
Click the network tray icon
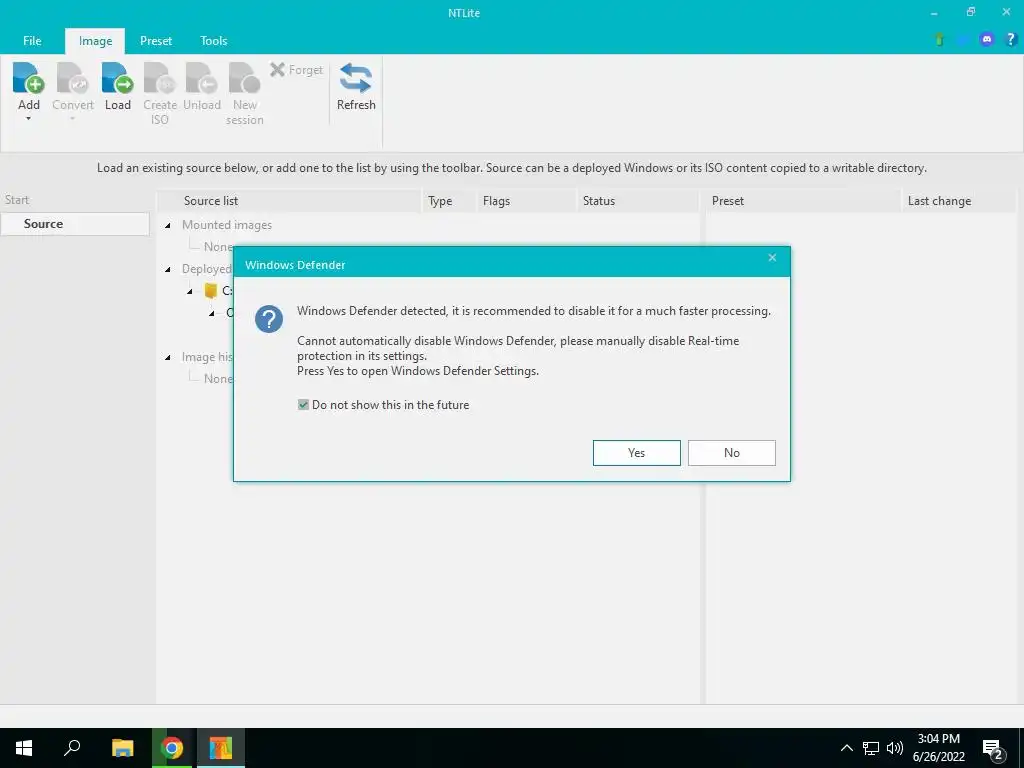[x=871, y=748]
